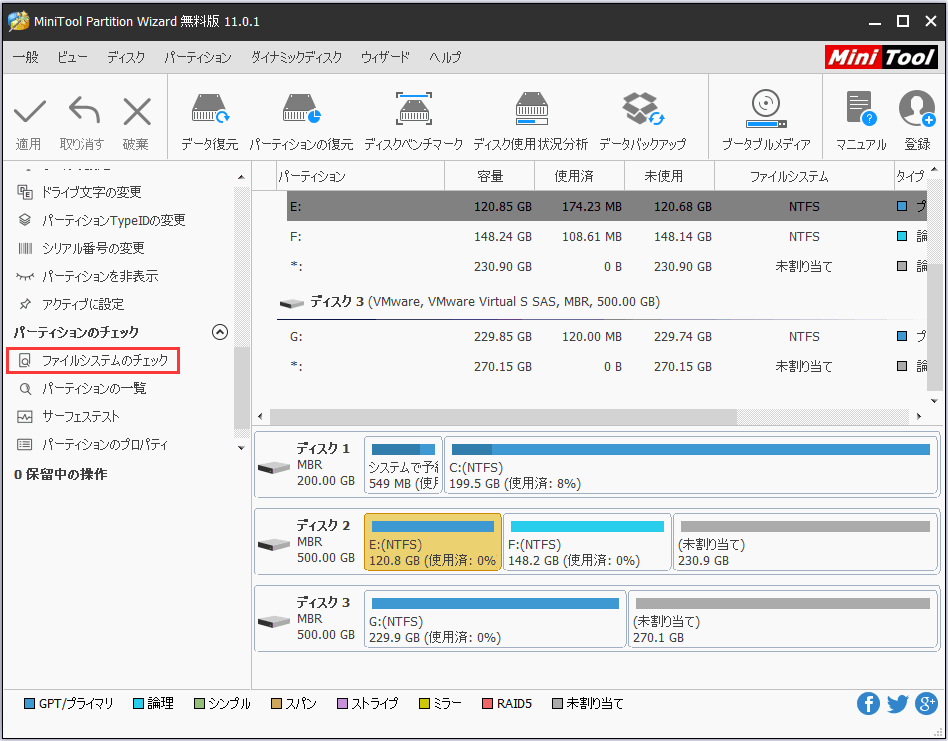This screenshot has width=948, height=741.
Task: Select パーティションTypeIDの変更 option
Action: pos(101,220)
